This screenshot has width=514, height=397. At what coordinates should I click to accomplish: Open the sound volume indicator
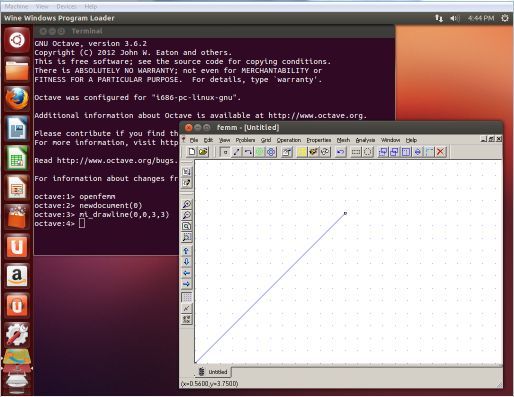click(455, 18)
